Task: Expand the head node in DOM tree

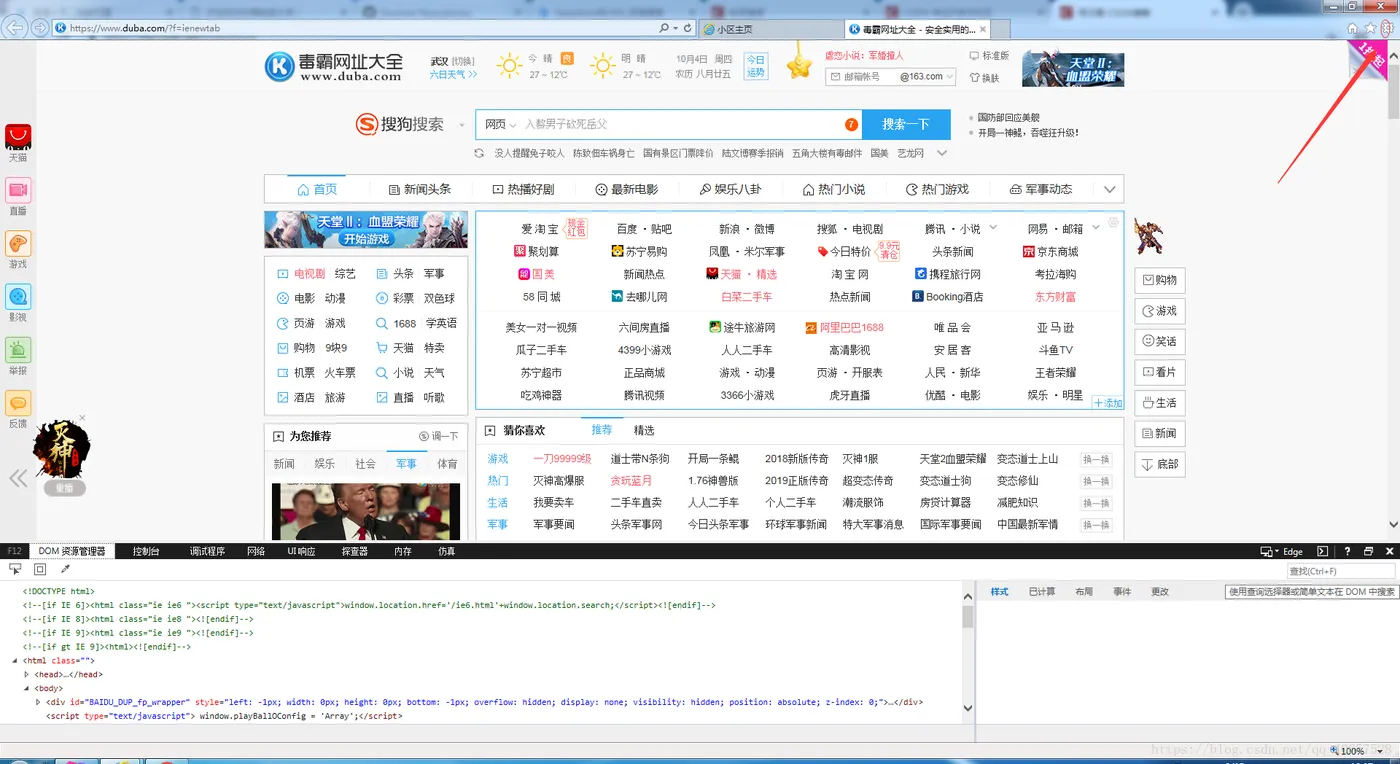Action: click(x=27, y=674)
